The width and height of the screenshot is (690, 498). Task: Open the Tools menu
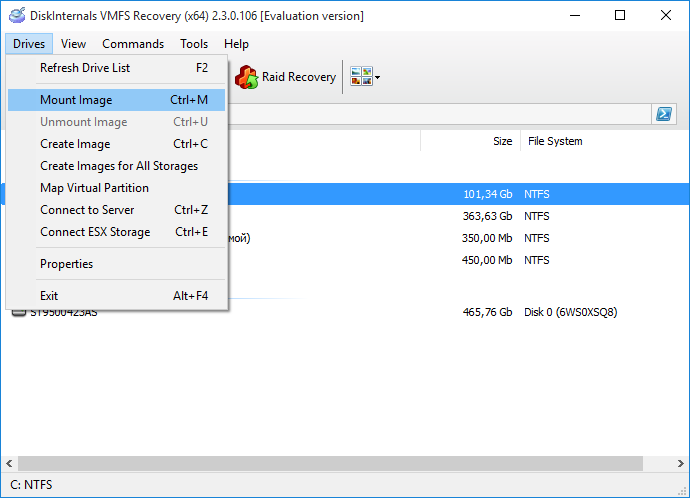tap(194, 44)
